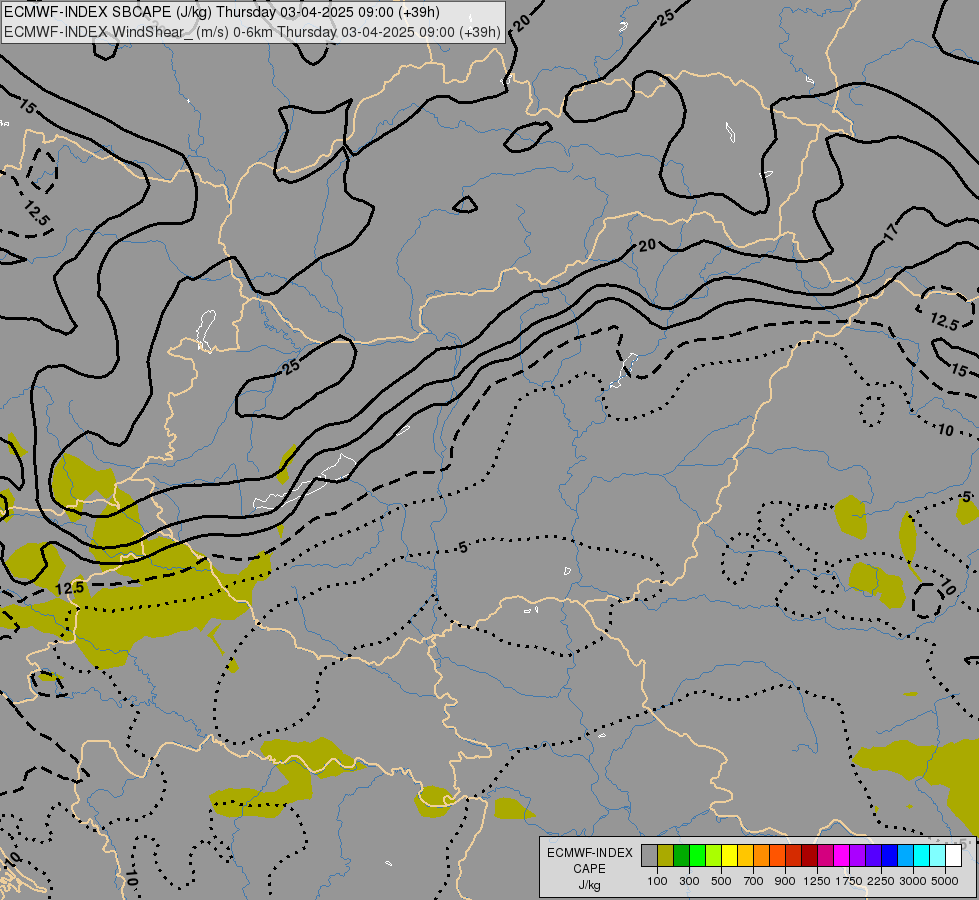
Task: Pick the cyan 3000 J/kg swatch
Action: coord(922,856)
